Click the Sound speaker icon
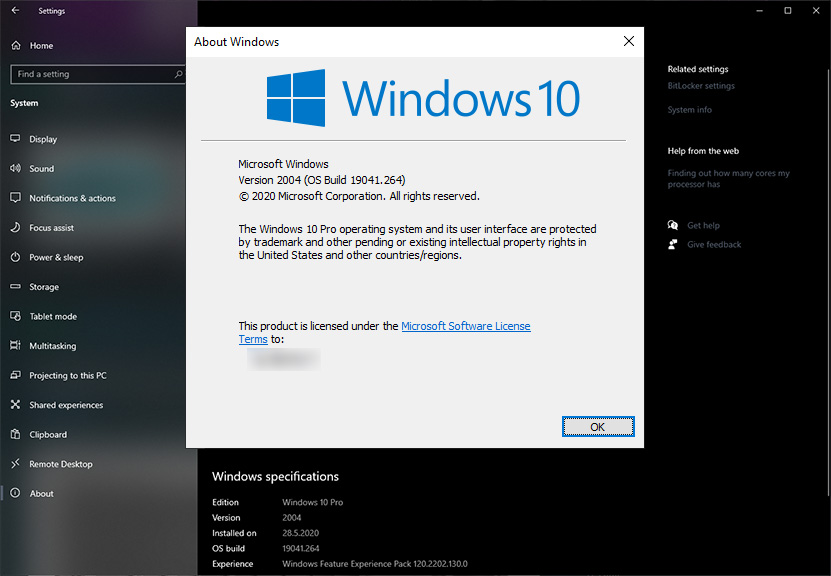Image resolution: width=831 pixels, height=576 pixels. click(x=15, y=169)
